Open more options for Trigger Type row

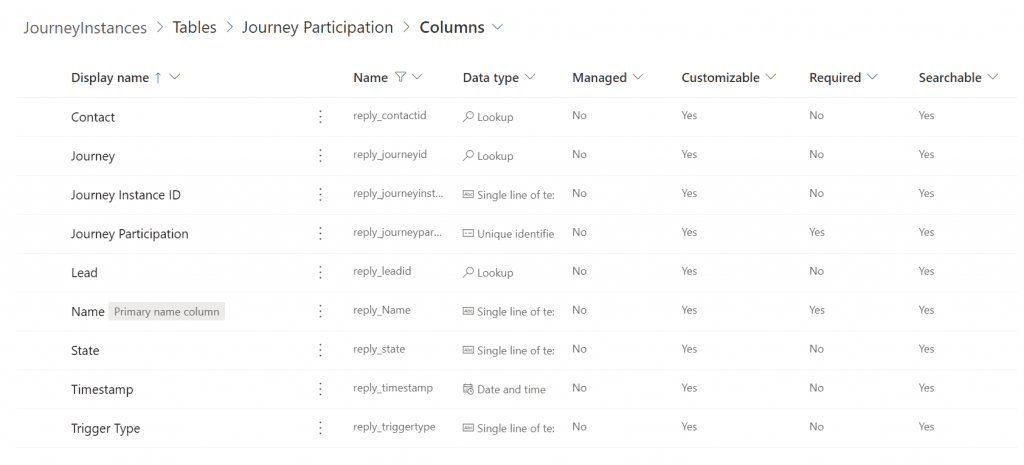320,428
